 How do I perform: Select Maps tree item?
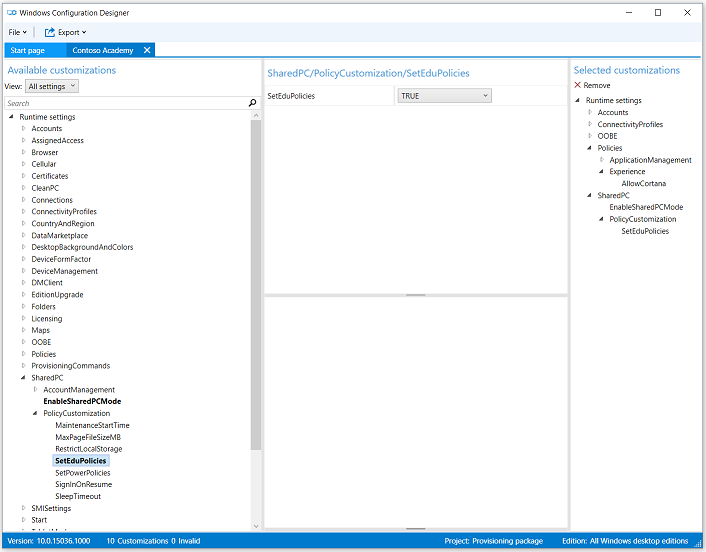(41, 330)
